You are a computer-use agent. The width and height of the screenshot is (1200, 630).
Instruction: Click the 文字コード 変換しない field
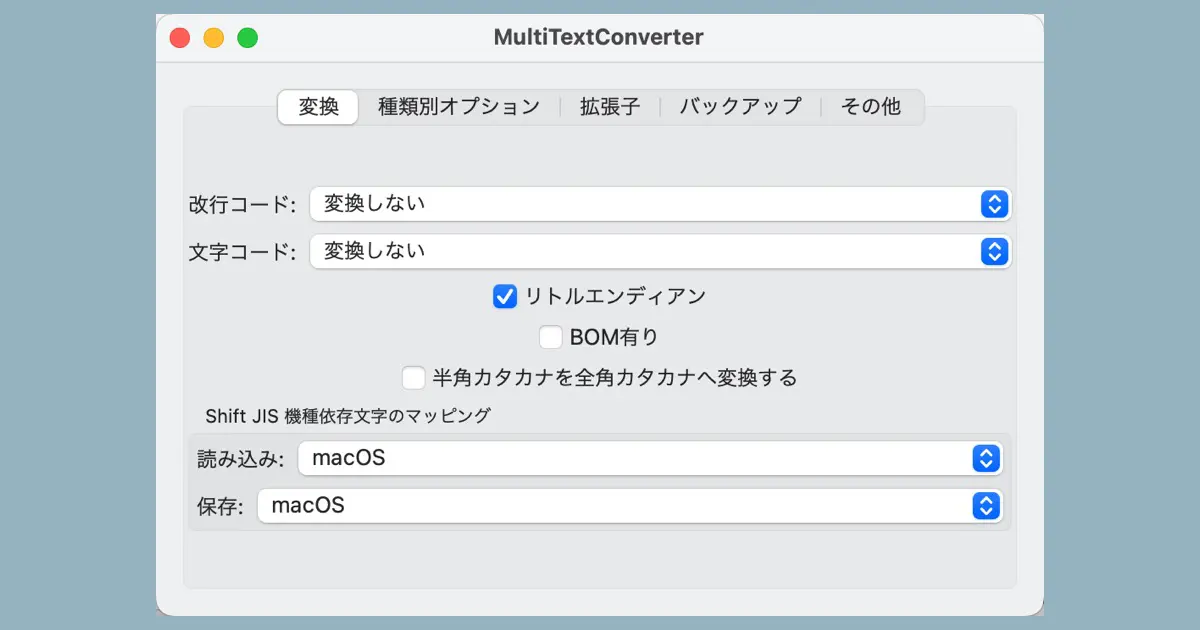click(x=660, y=251)
